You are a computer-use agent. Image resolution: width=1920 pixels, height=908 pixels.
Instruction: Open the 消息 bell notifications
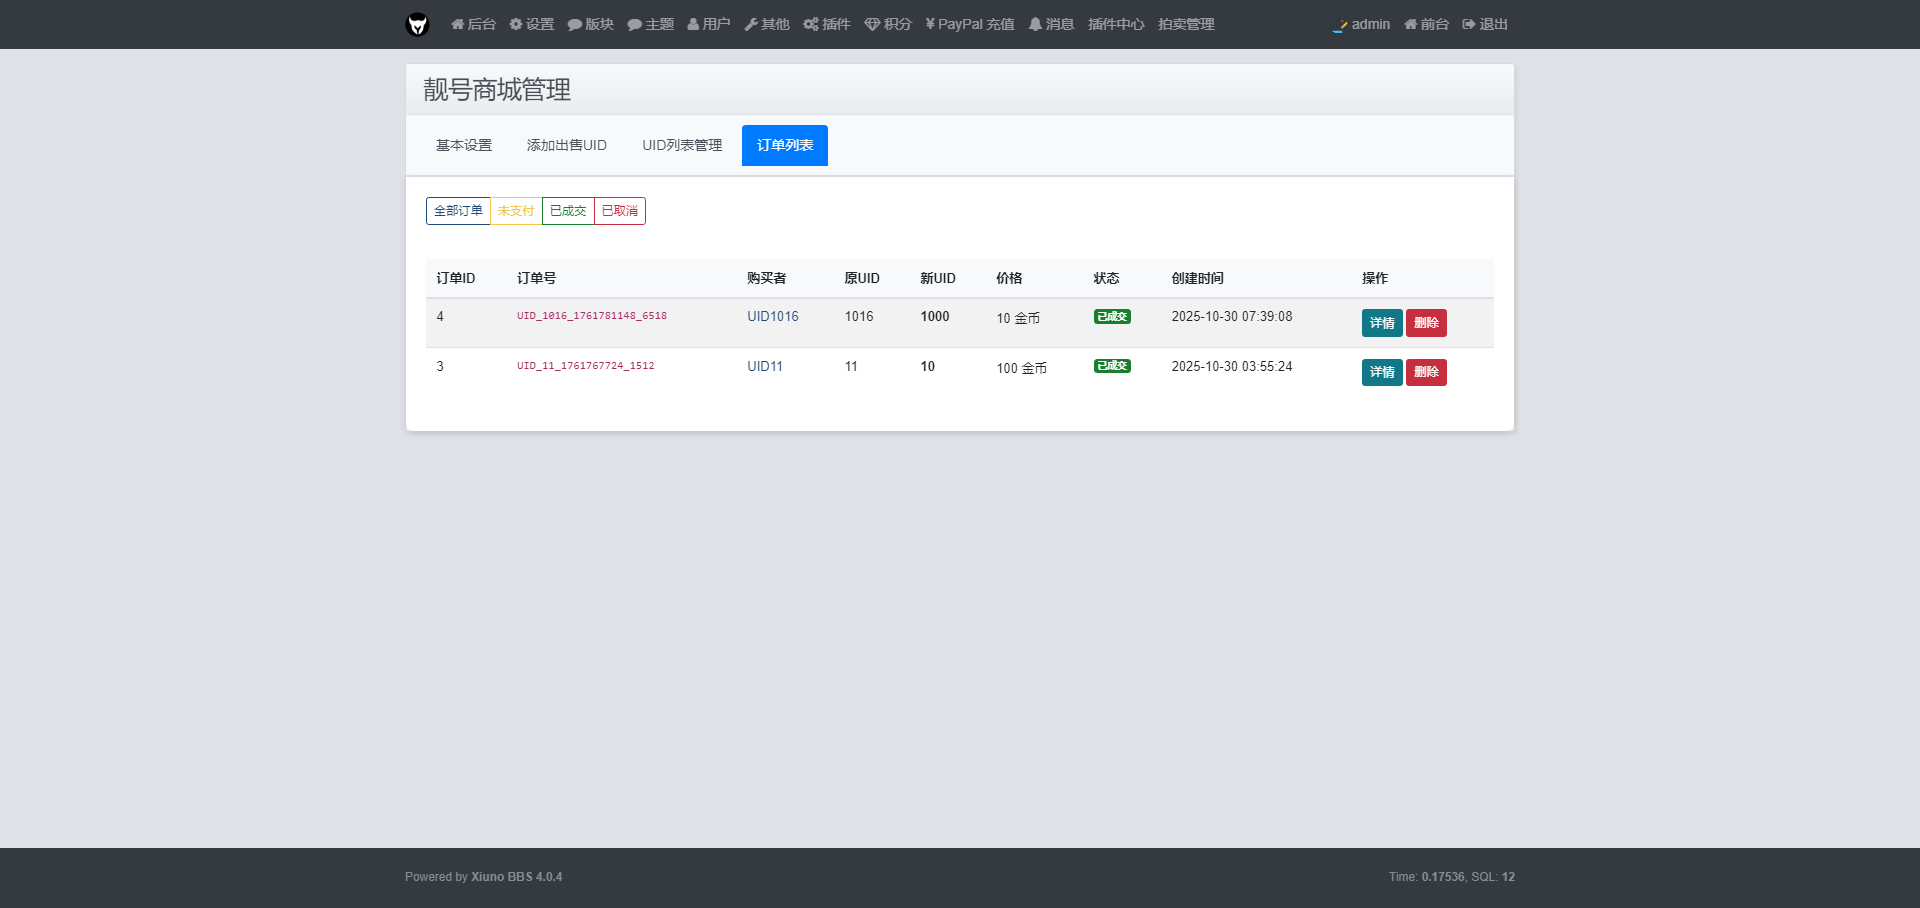pos(1051,24)
